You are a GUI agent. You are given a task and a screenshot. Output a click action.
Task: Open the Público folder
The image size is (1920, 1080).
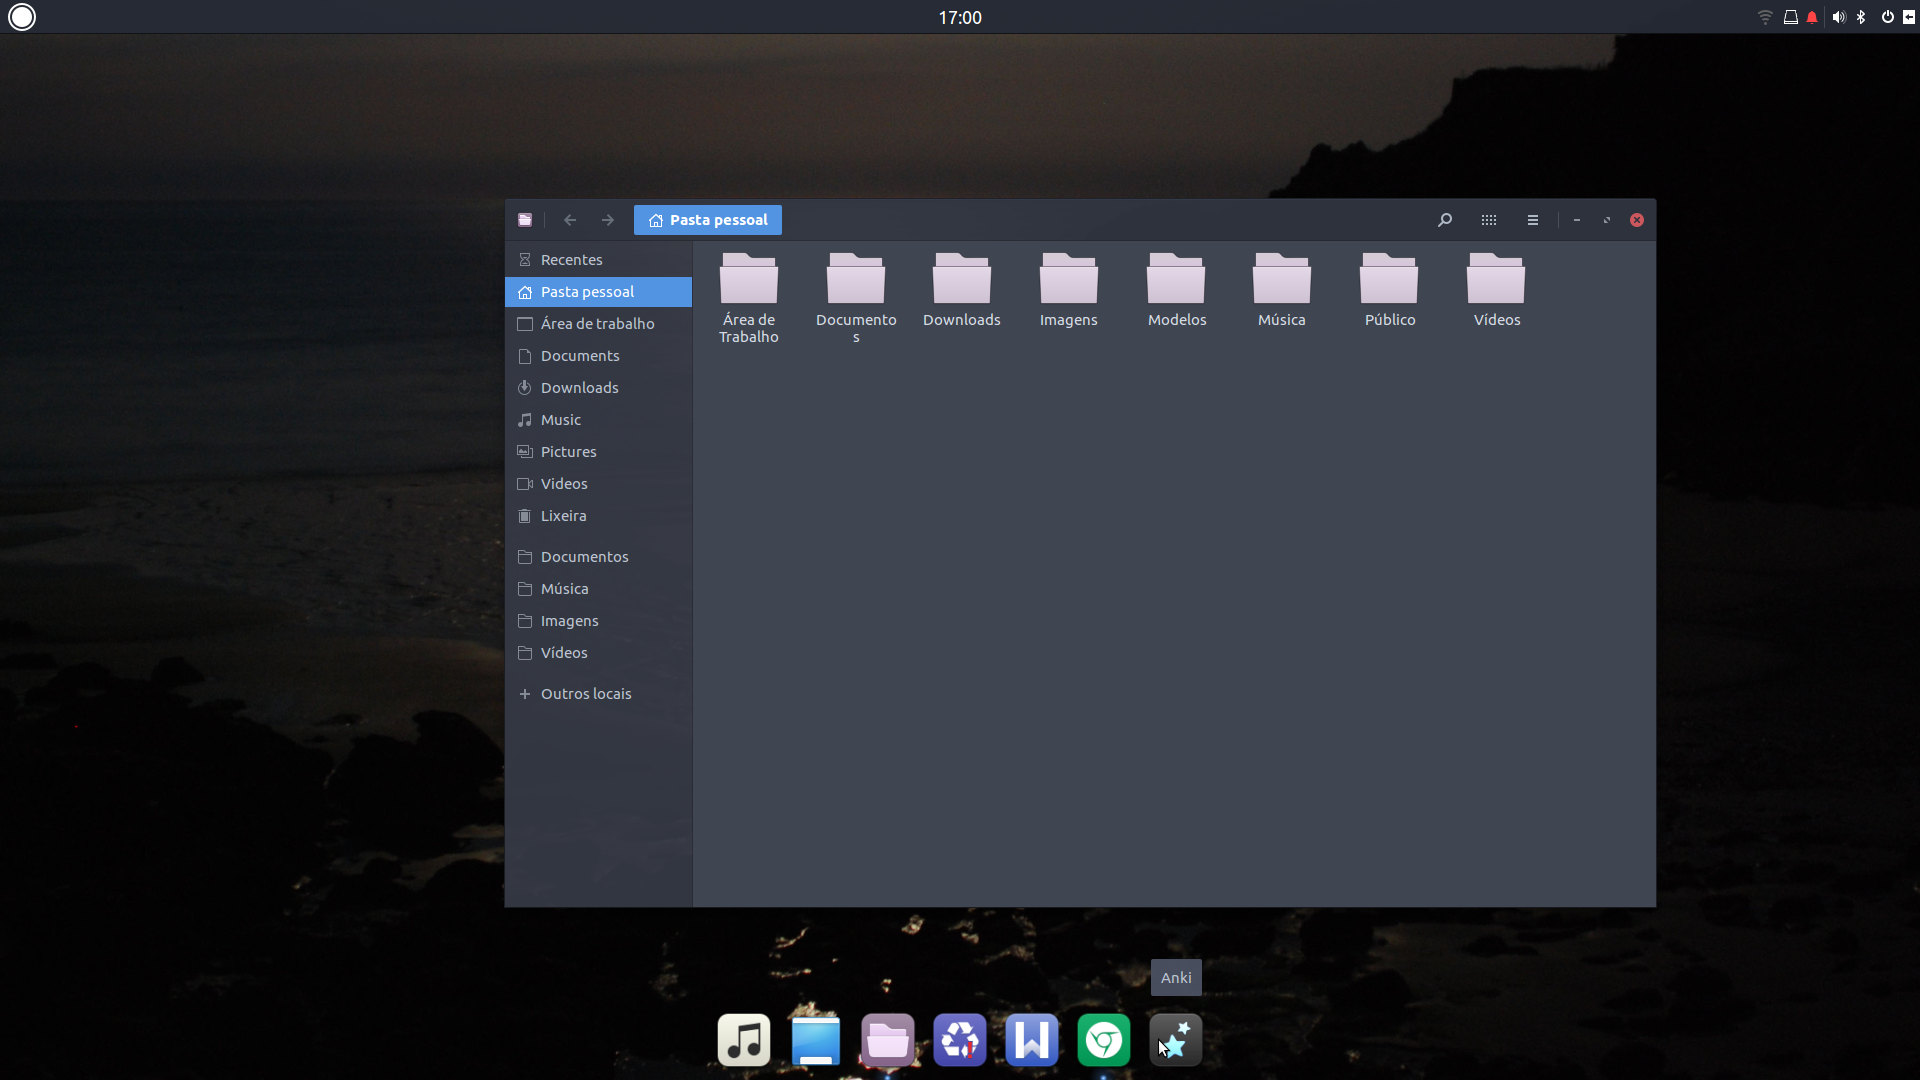(x=1389, y=290)
